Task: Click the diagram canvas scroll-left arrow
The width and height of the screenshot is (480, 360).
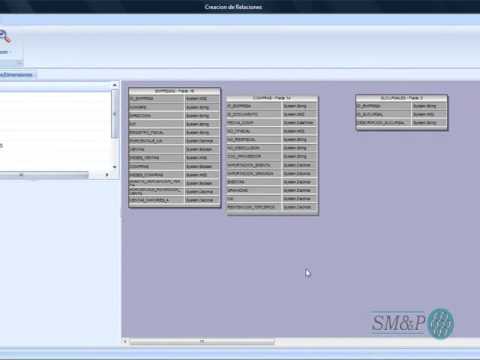Action: click(125, 341)
